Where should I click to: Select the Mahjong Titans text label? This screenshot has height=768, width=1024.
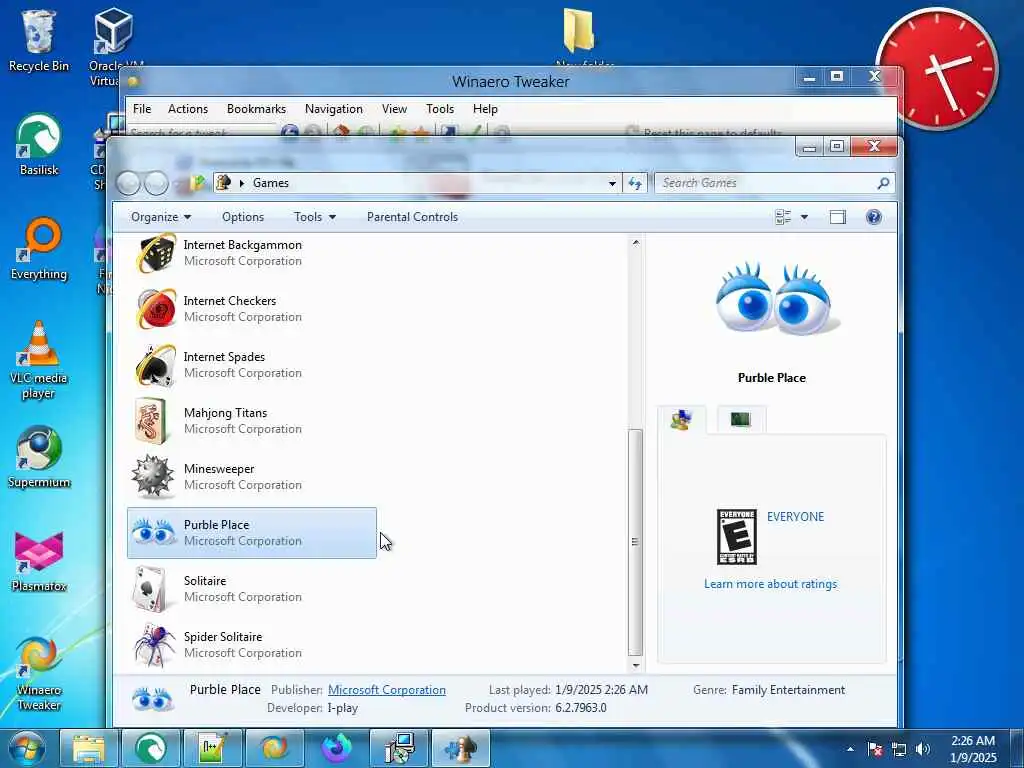pyautogui.click(x=225, y=413)
